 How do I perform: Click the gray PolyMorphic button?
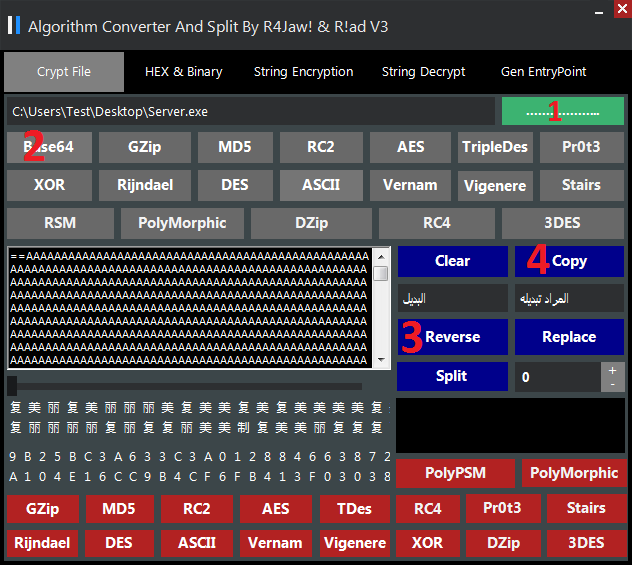(183, 222)
